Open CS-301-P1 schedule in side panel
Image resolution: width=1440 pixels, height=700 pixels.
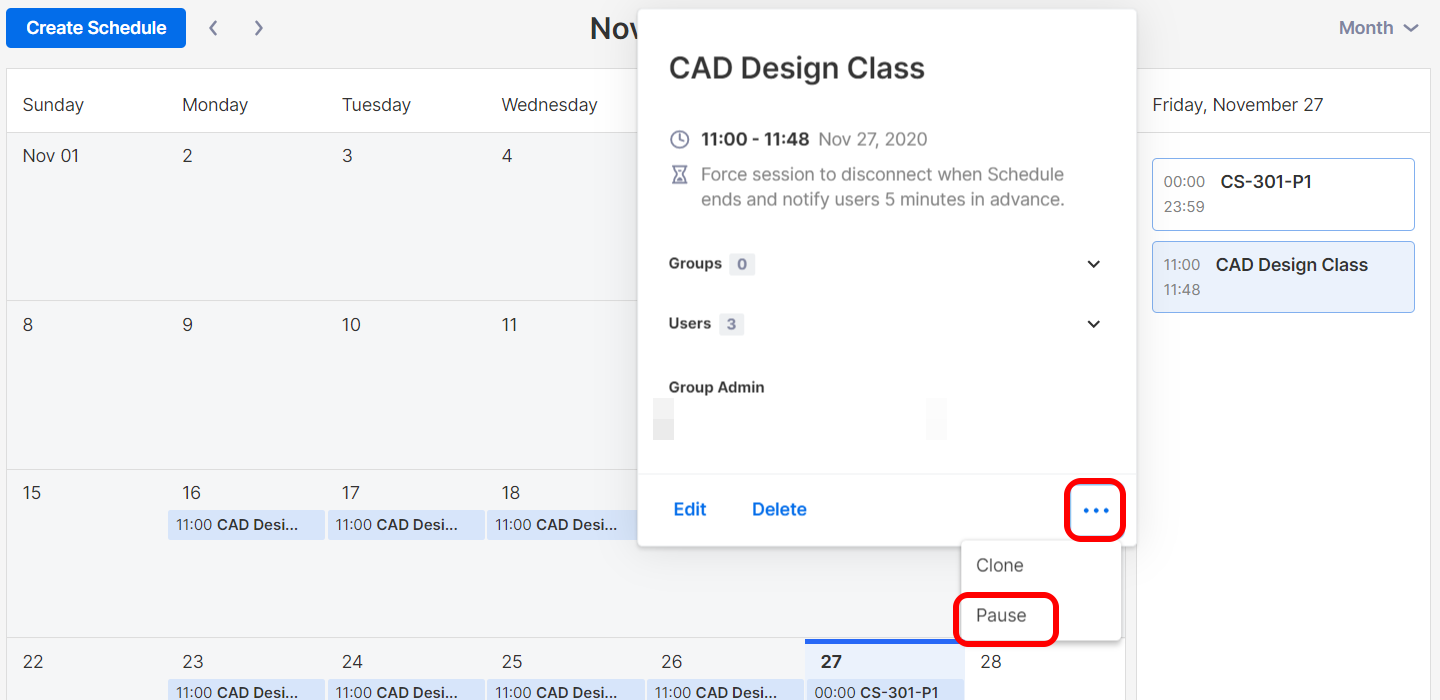[x=1283, y=194]
